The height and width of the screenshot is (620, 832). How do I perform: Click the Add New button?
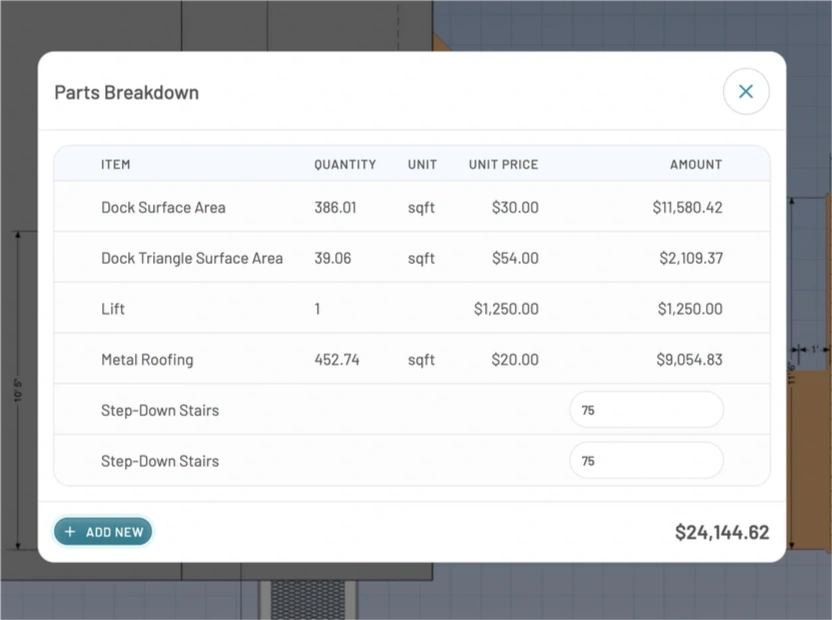point(103,531)
